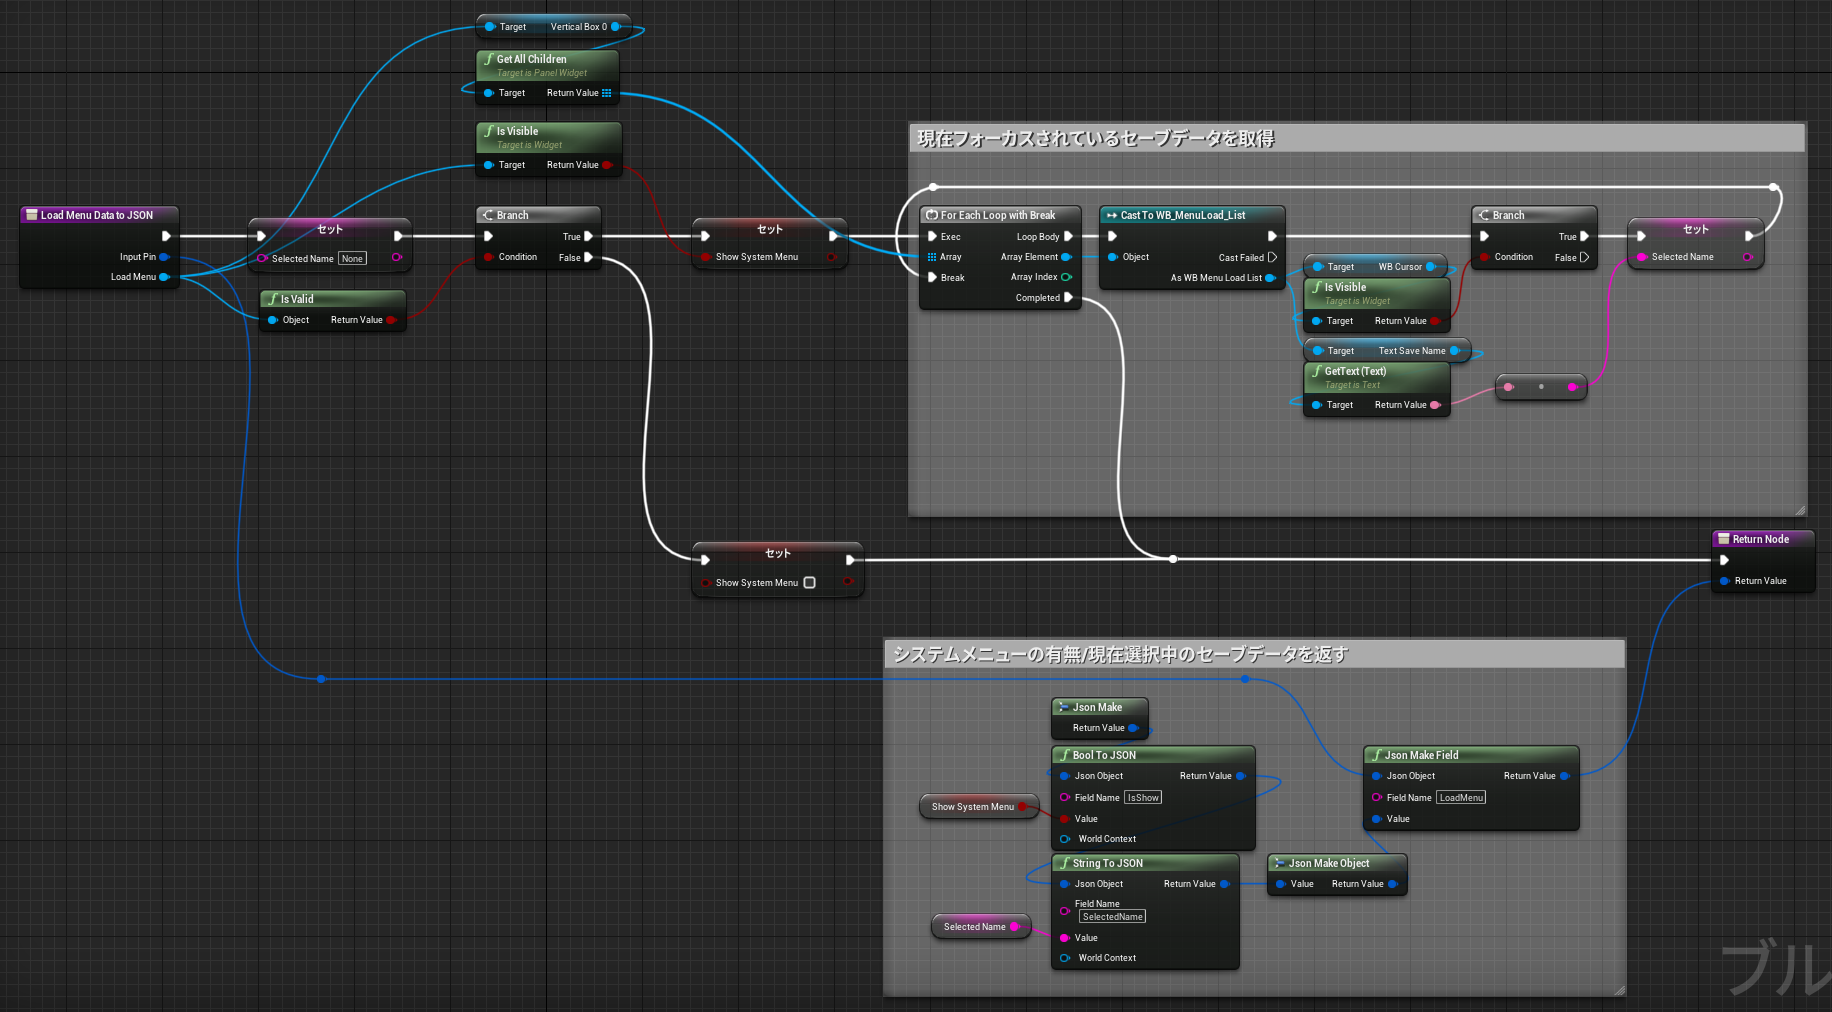Select the Text Save Name variable node
Image resolution: width=1832 pixels, height=1012 pixels.
tap(1387, 351)
